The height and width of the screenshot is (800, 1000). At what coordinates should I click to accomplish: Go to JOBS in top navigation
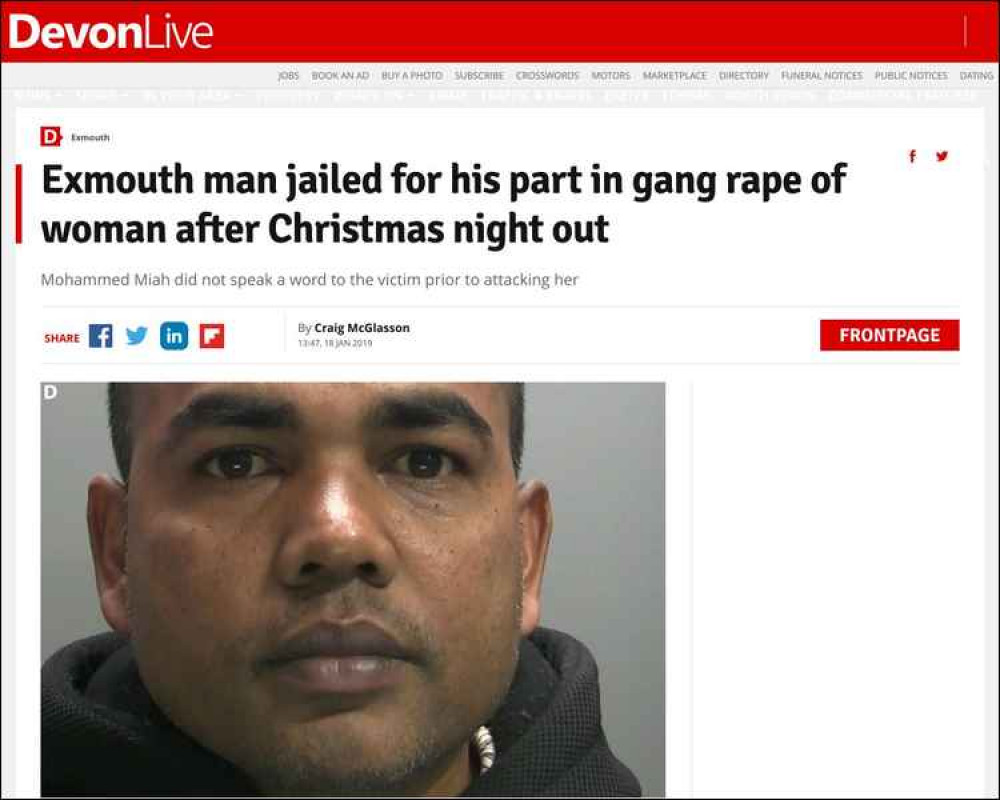click(x=288, y=75)
